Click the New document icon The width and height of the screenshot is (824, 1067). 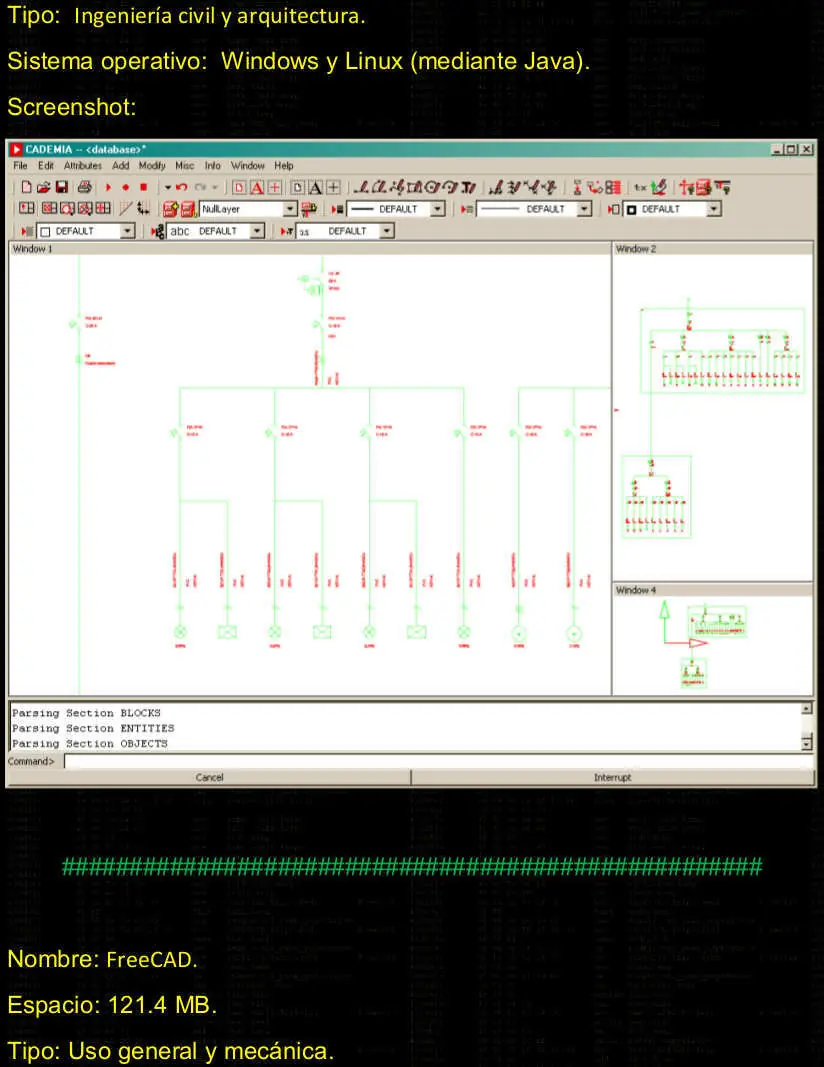(x=26, y=187)
